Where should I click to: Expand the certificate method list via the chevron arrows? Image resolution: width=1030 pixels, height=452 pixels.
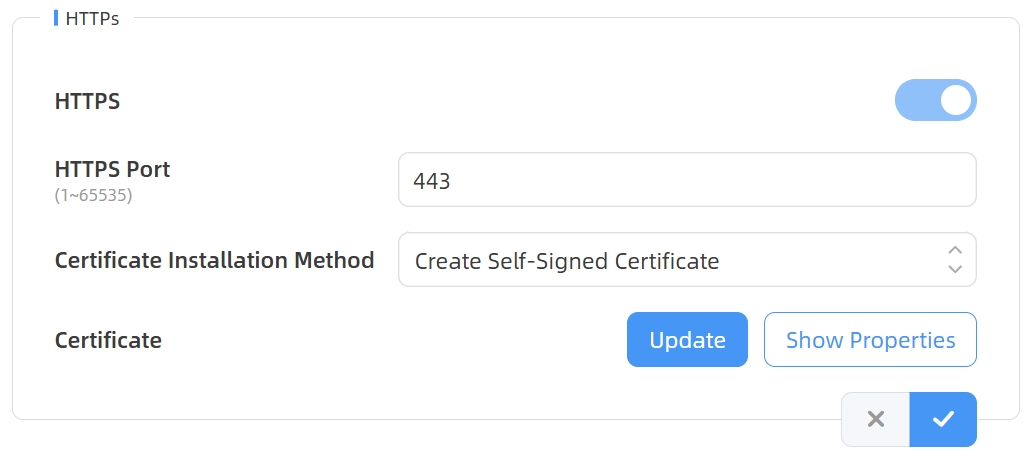[955, 260]
